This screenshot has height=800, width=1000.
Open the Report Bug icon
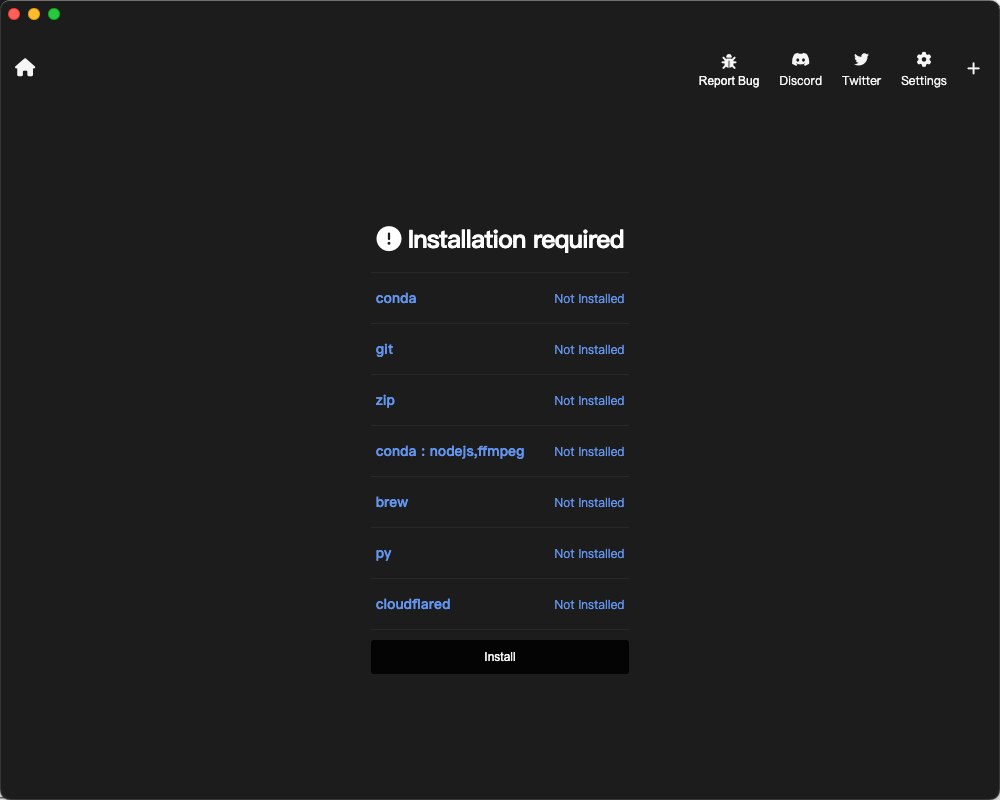click(x=728, y=61)
